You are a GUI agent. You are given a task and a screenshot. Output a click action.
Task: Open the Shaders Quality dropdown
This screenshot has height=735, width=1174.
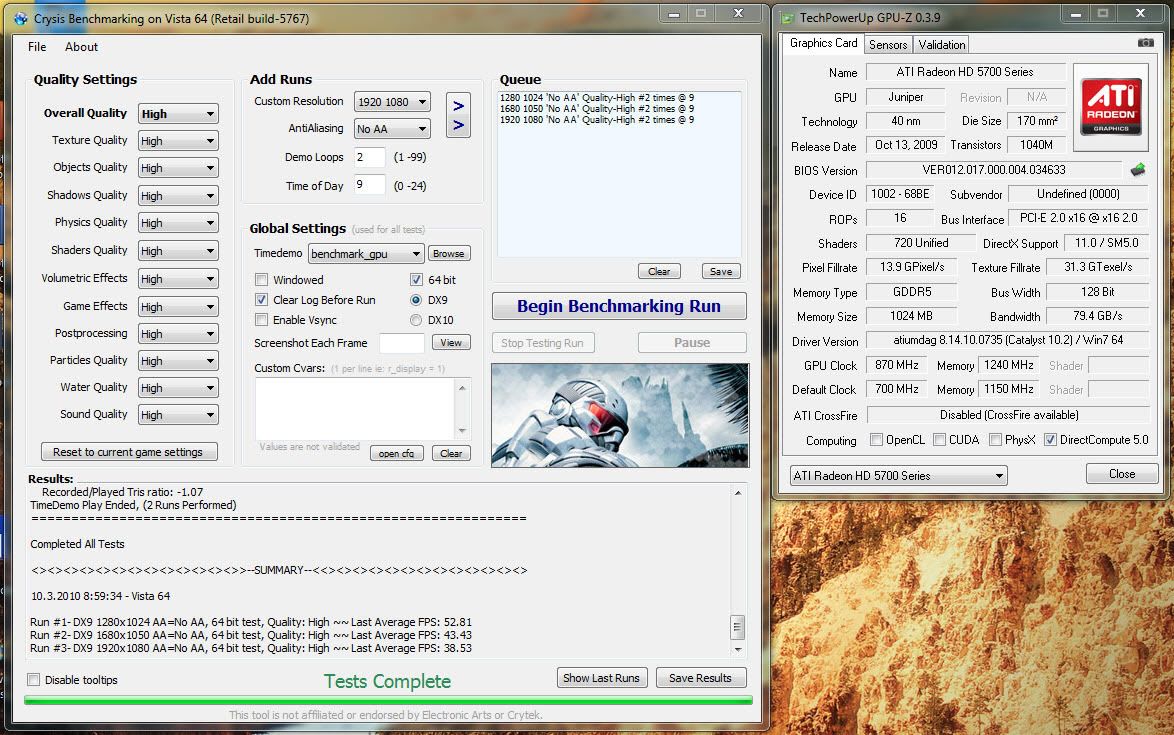(x=178, y=251)
